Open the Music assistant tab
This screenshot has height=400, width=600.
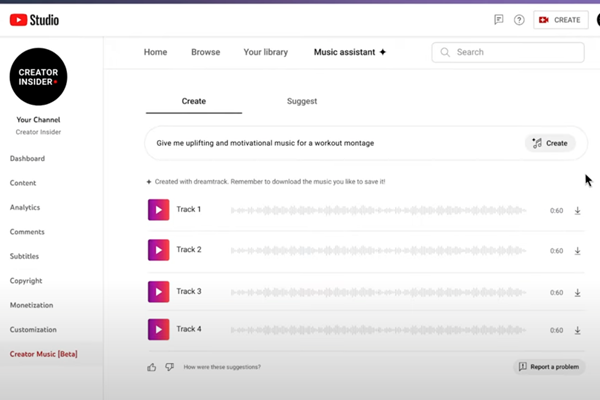tap(349, 52)
